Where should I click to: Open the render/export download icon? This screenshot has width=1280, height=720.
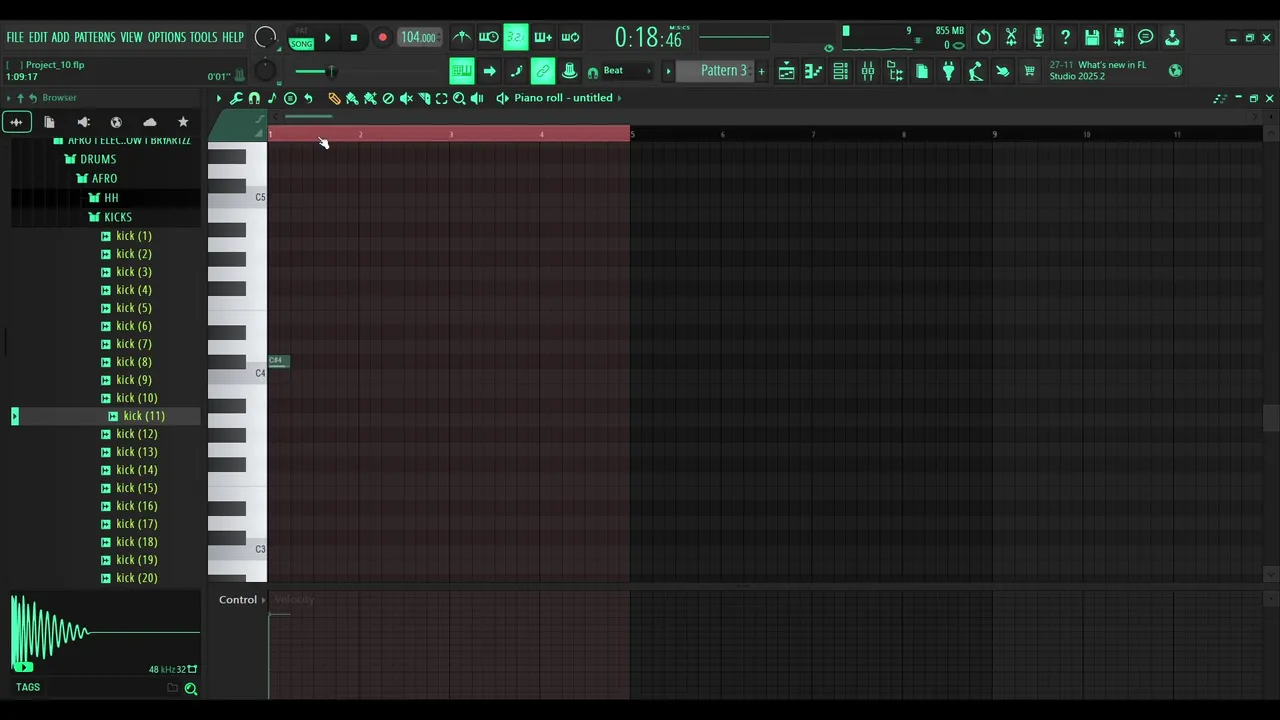click(1172, 37)
